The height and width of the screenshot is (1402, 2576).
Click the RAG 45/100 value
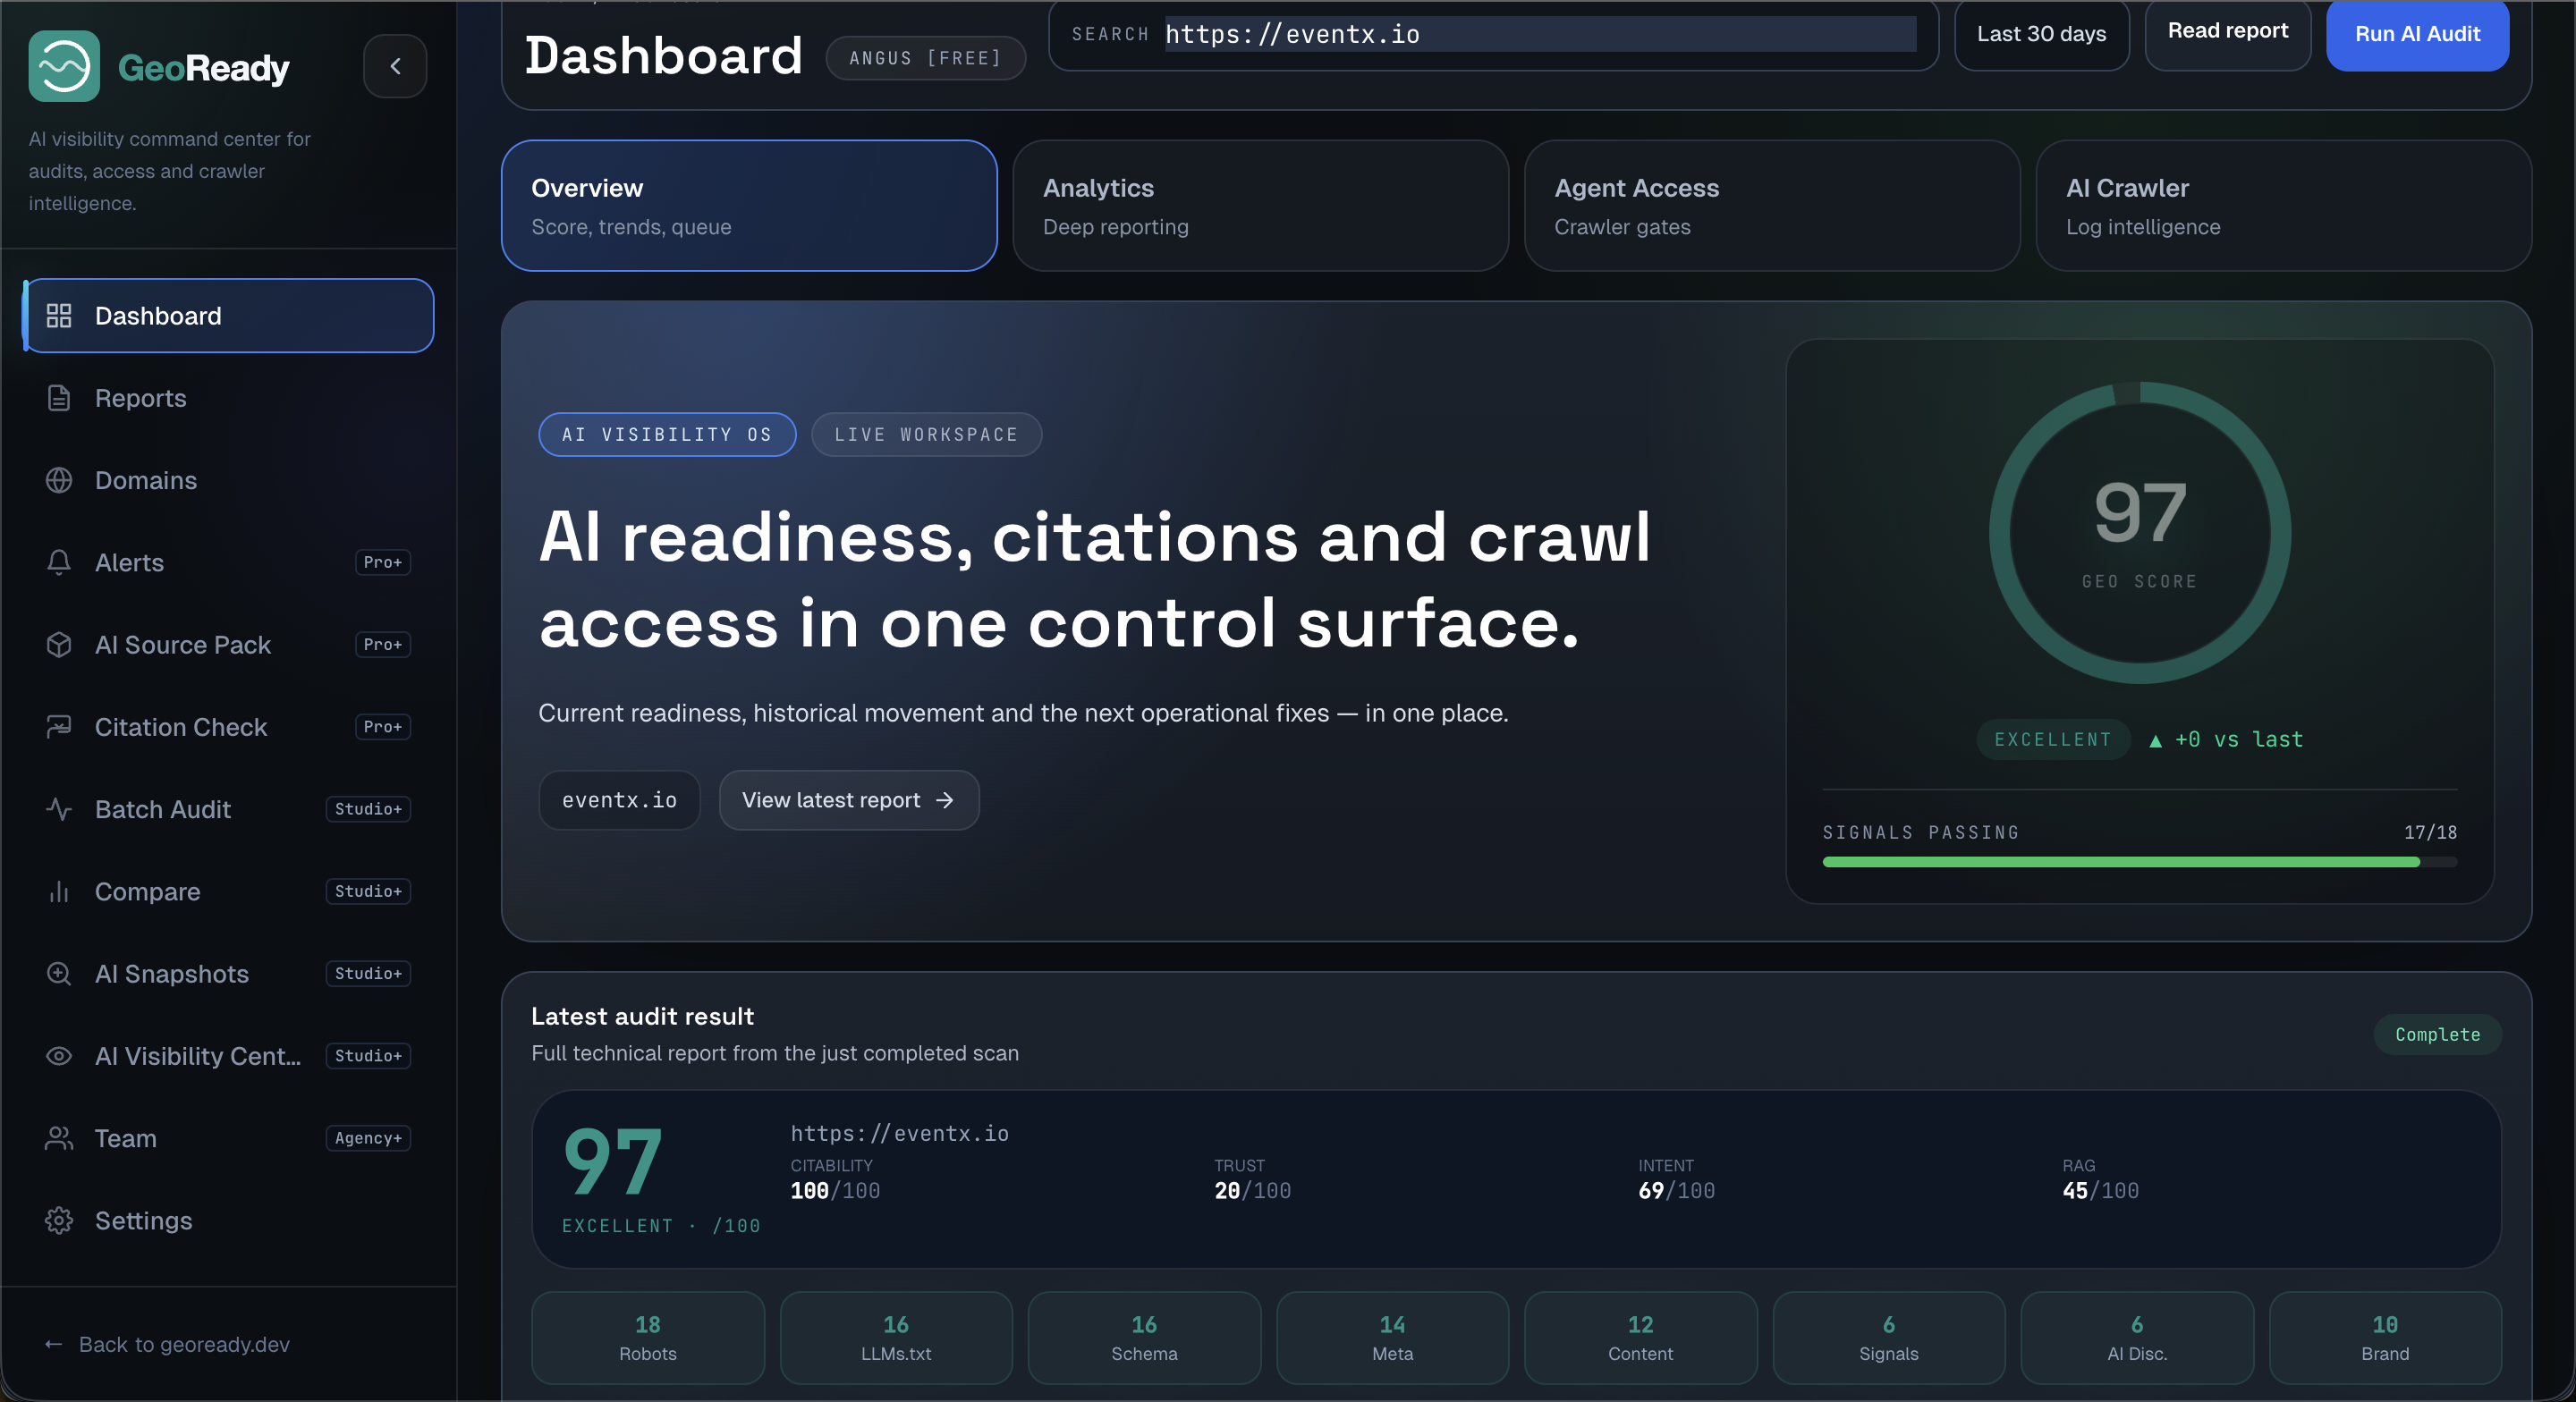(x=2100, y=1190)
